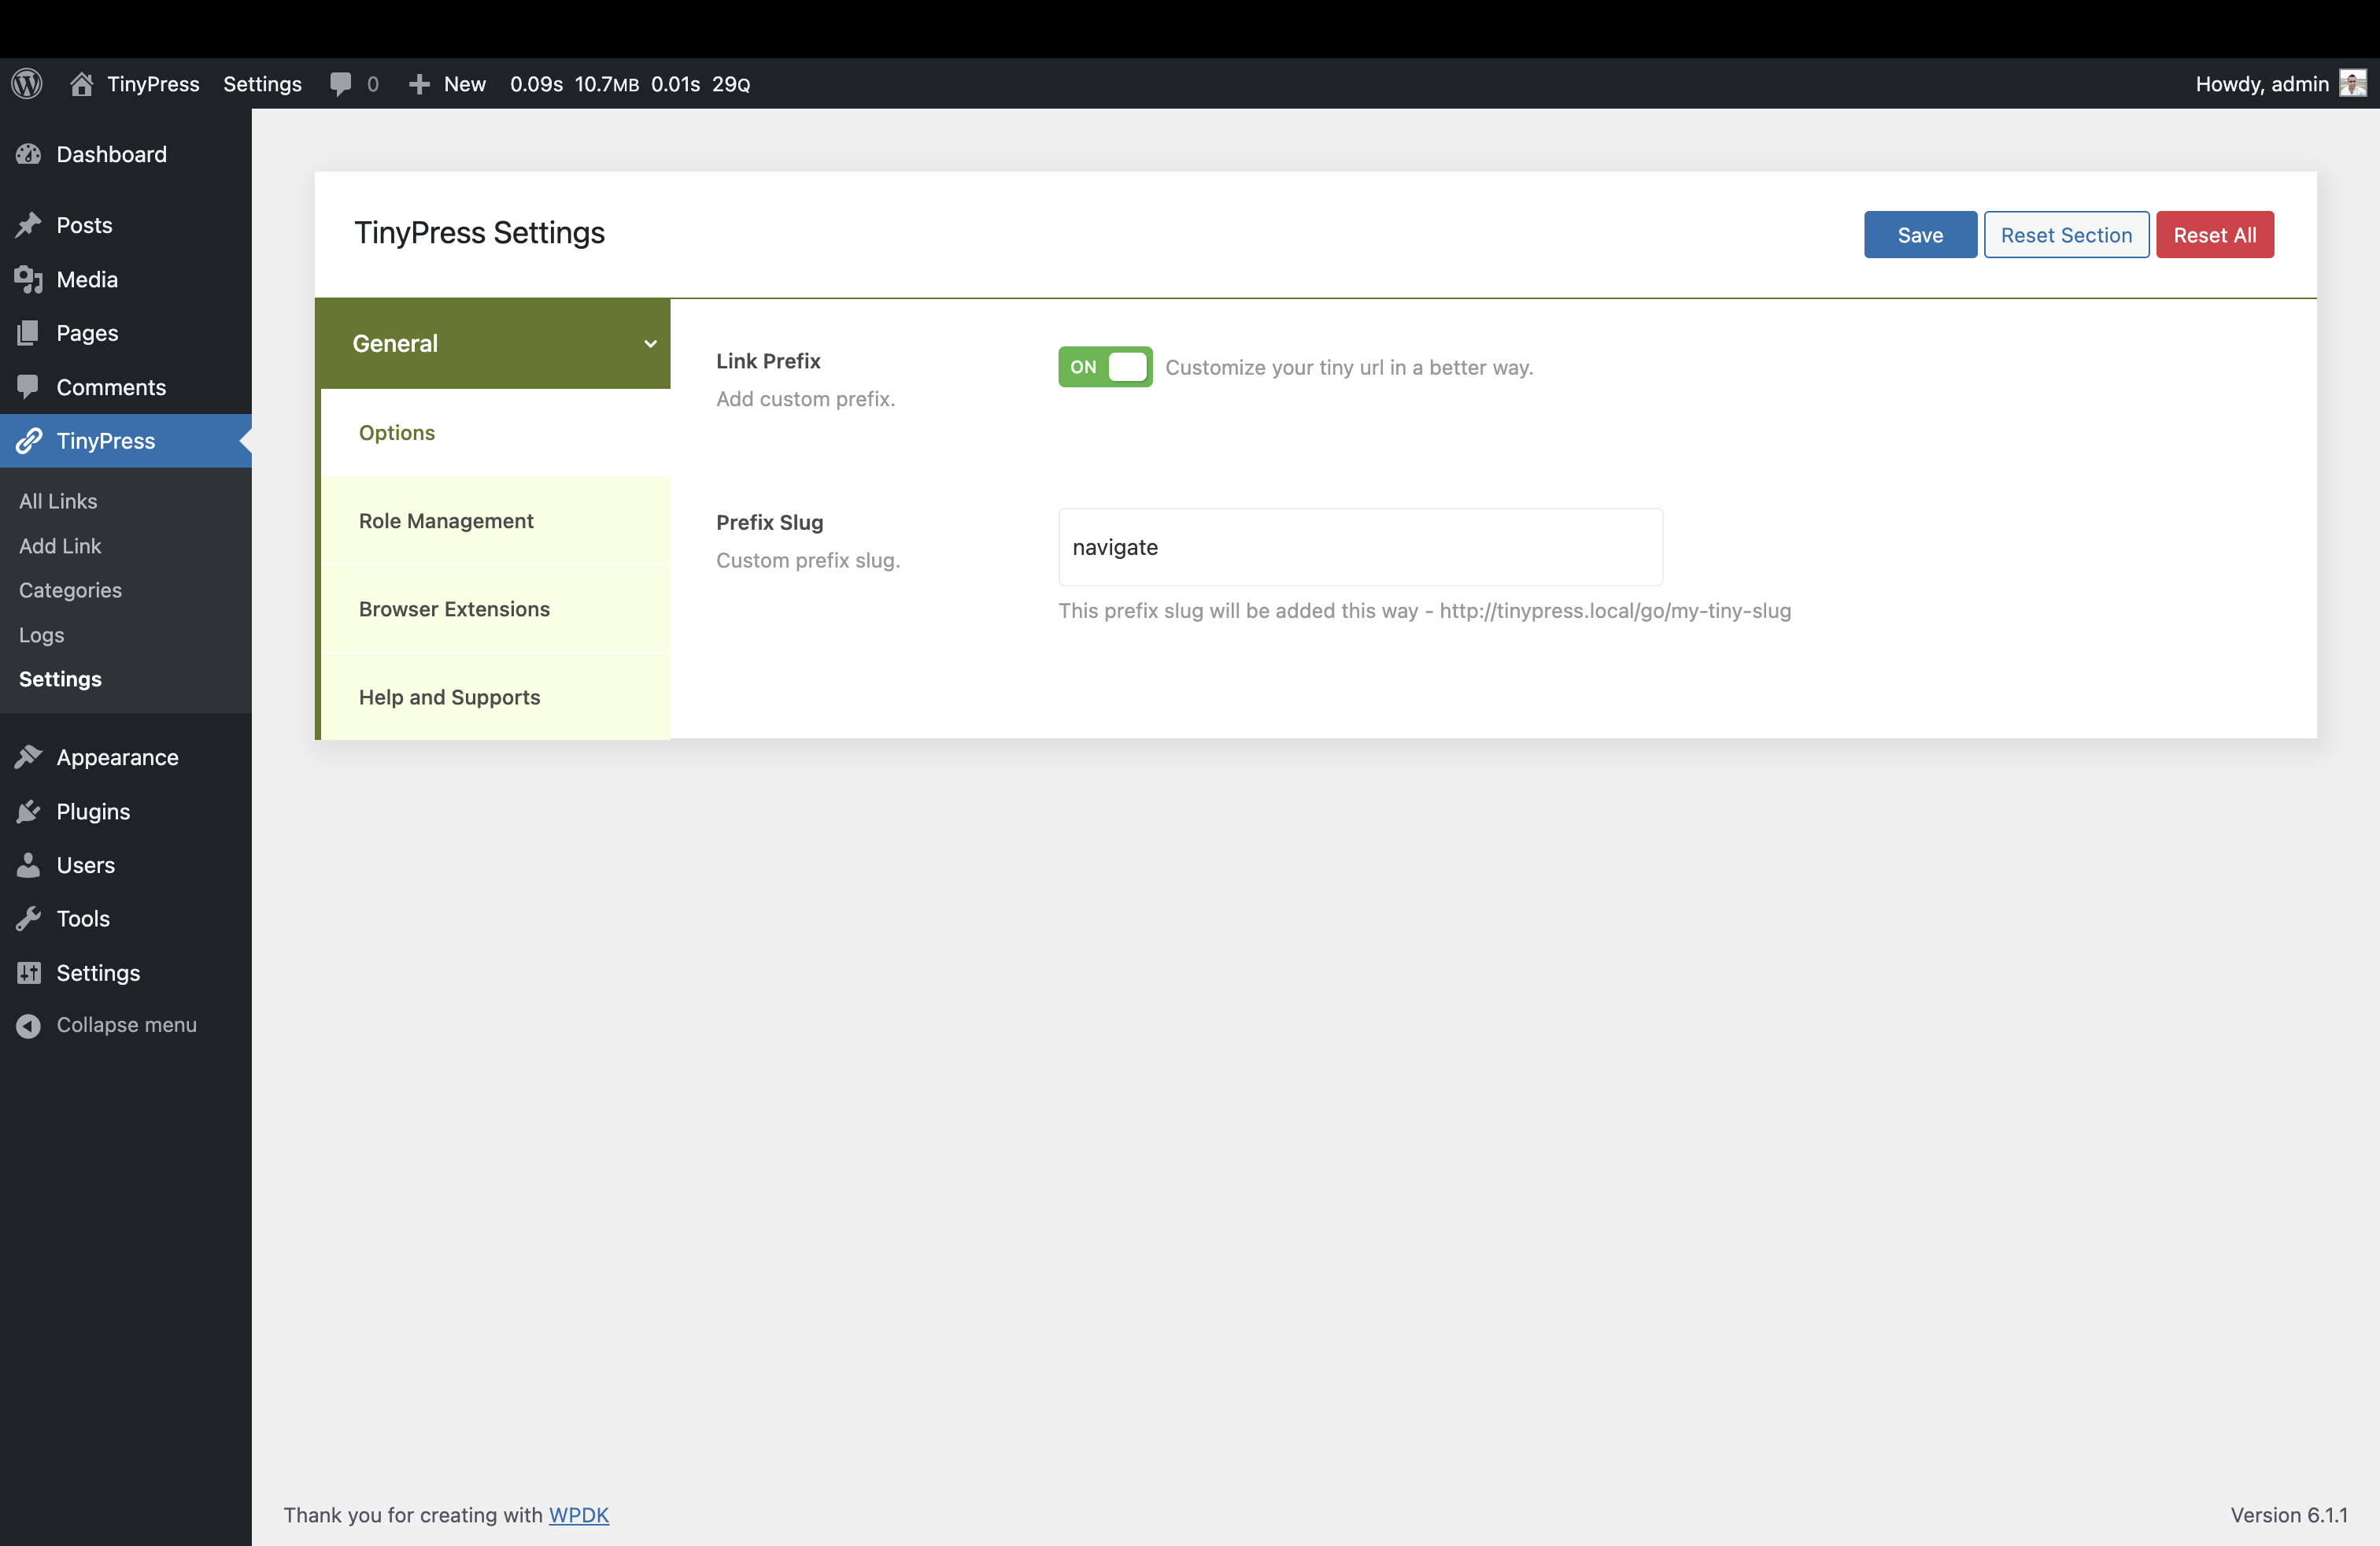Toggle the Link Prefix ON switch
Image resolution: width=2380 pixels, height=1546 pixels.
tap(1105, 367)
